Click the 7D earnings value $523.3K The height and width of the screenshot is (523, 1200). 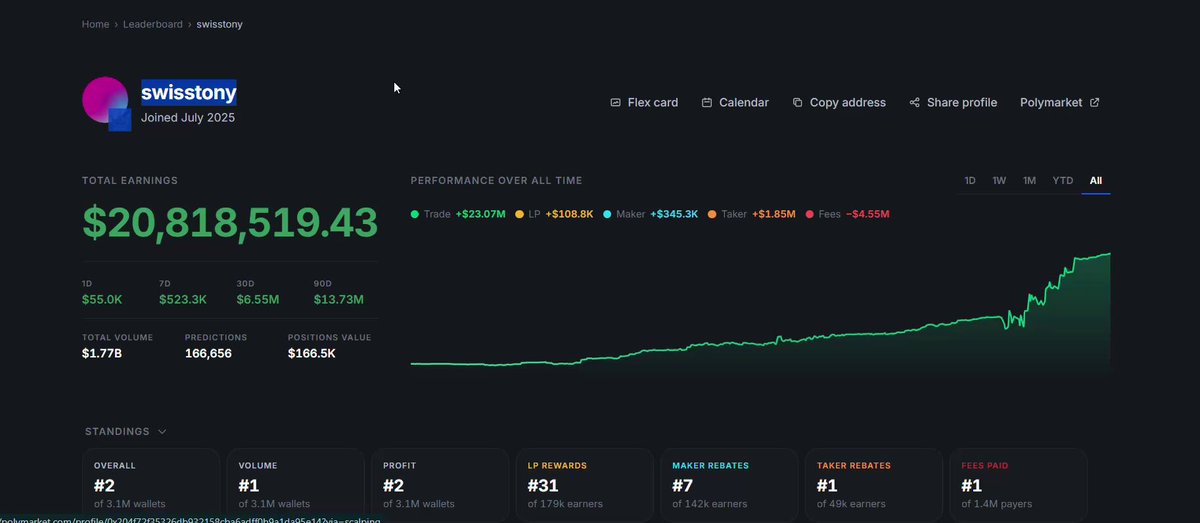pyautogui.click(x=183, y=299)
